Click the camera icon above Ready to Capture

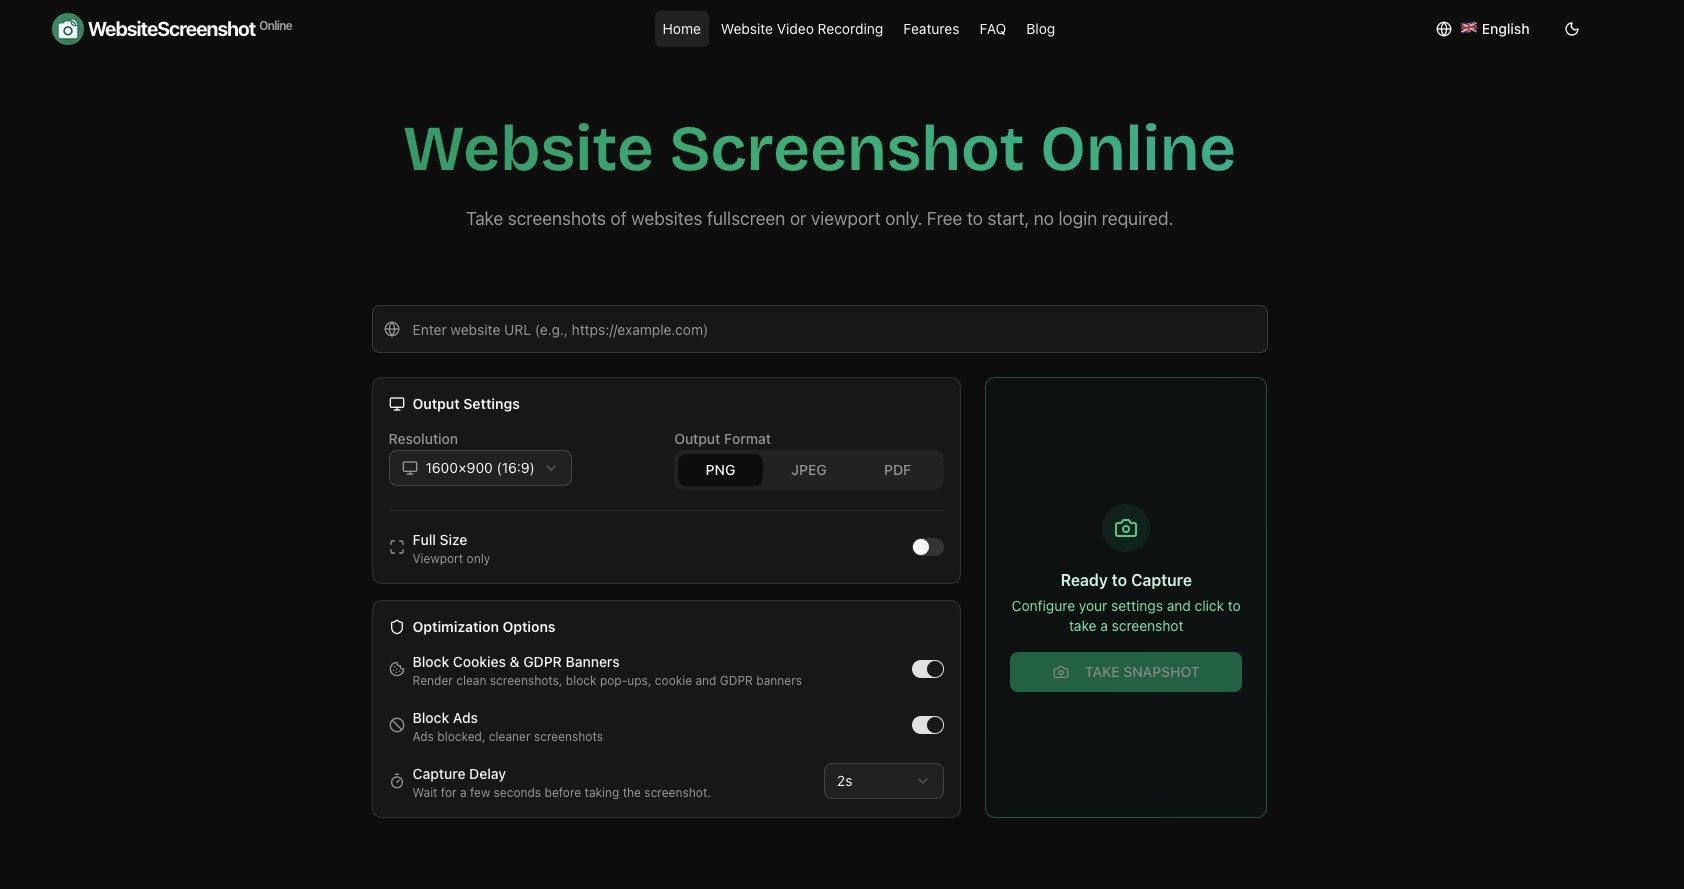pyautogui.click(x=1126, y=528)
